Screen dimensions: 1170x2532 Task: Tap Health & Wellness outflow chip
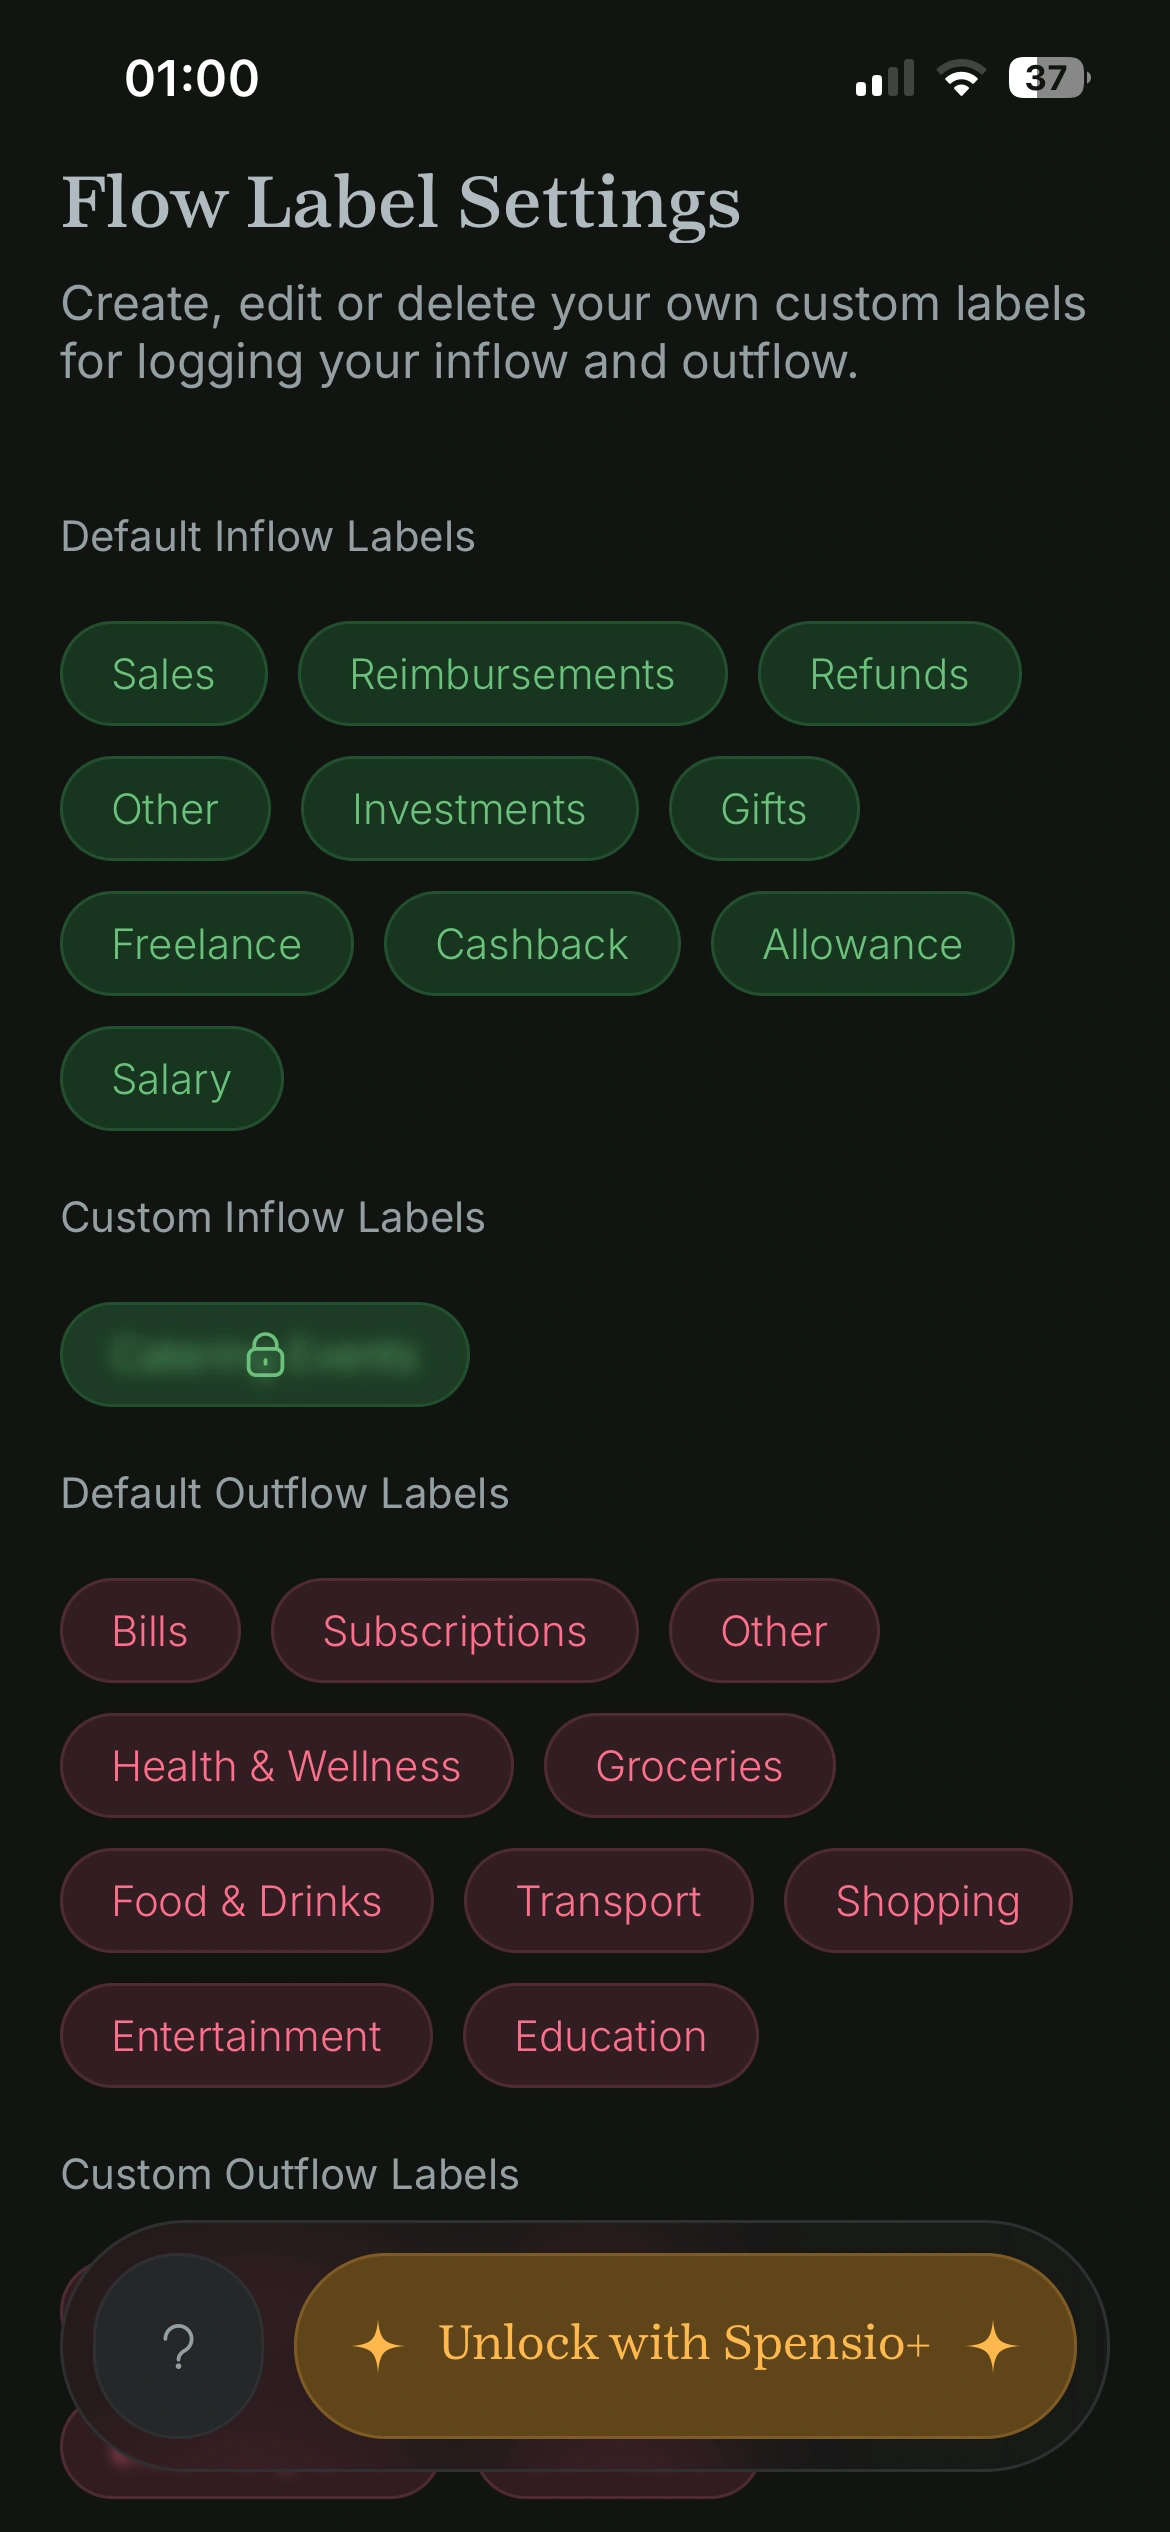point(287,1766)
